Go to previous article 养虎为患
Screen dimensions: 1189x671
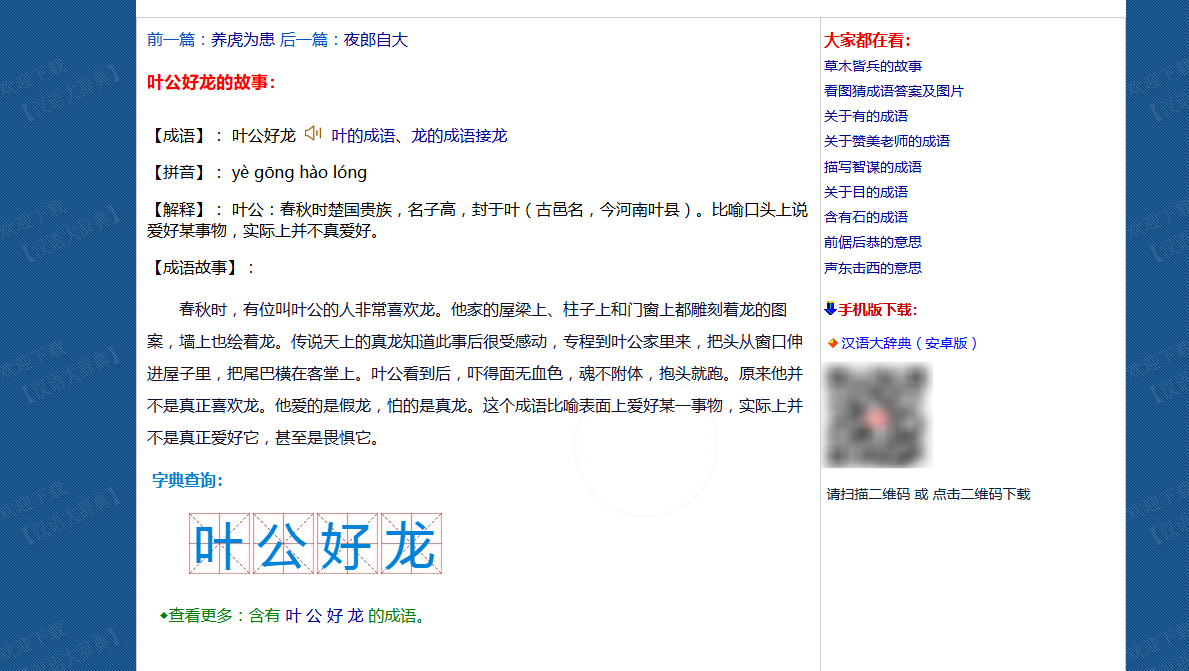[x=243, y=40]
